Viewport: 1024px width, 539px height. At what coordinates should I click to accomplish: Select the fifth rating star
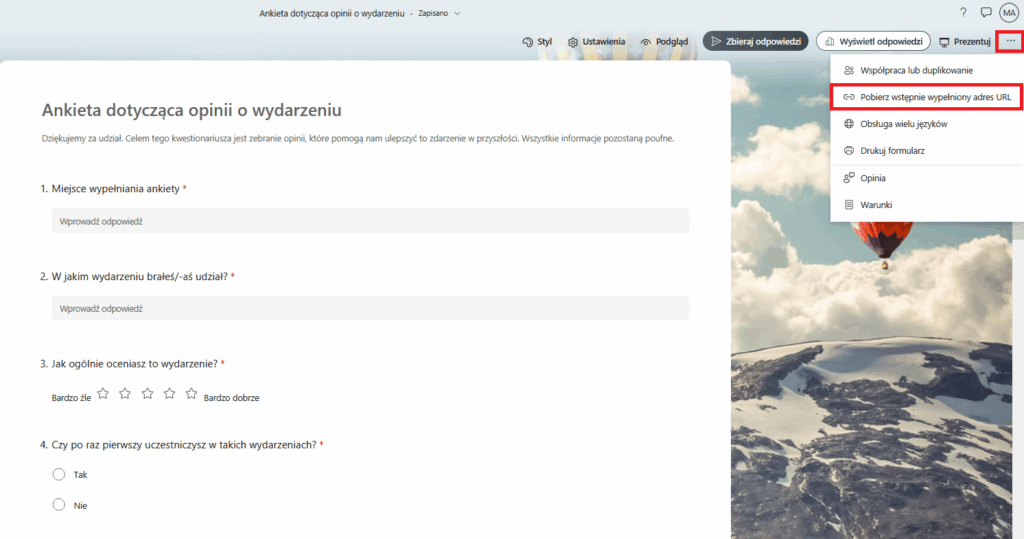191,393
